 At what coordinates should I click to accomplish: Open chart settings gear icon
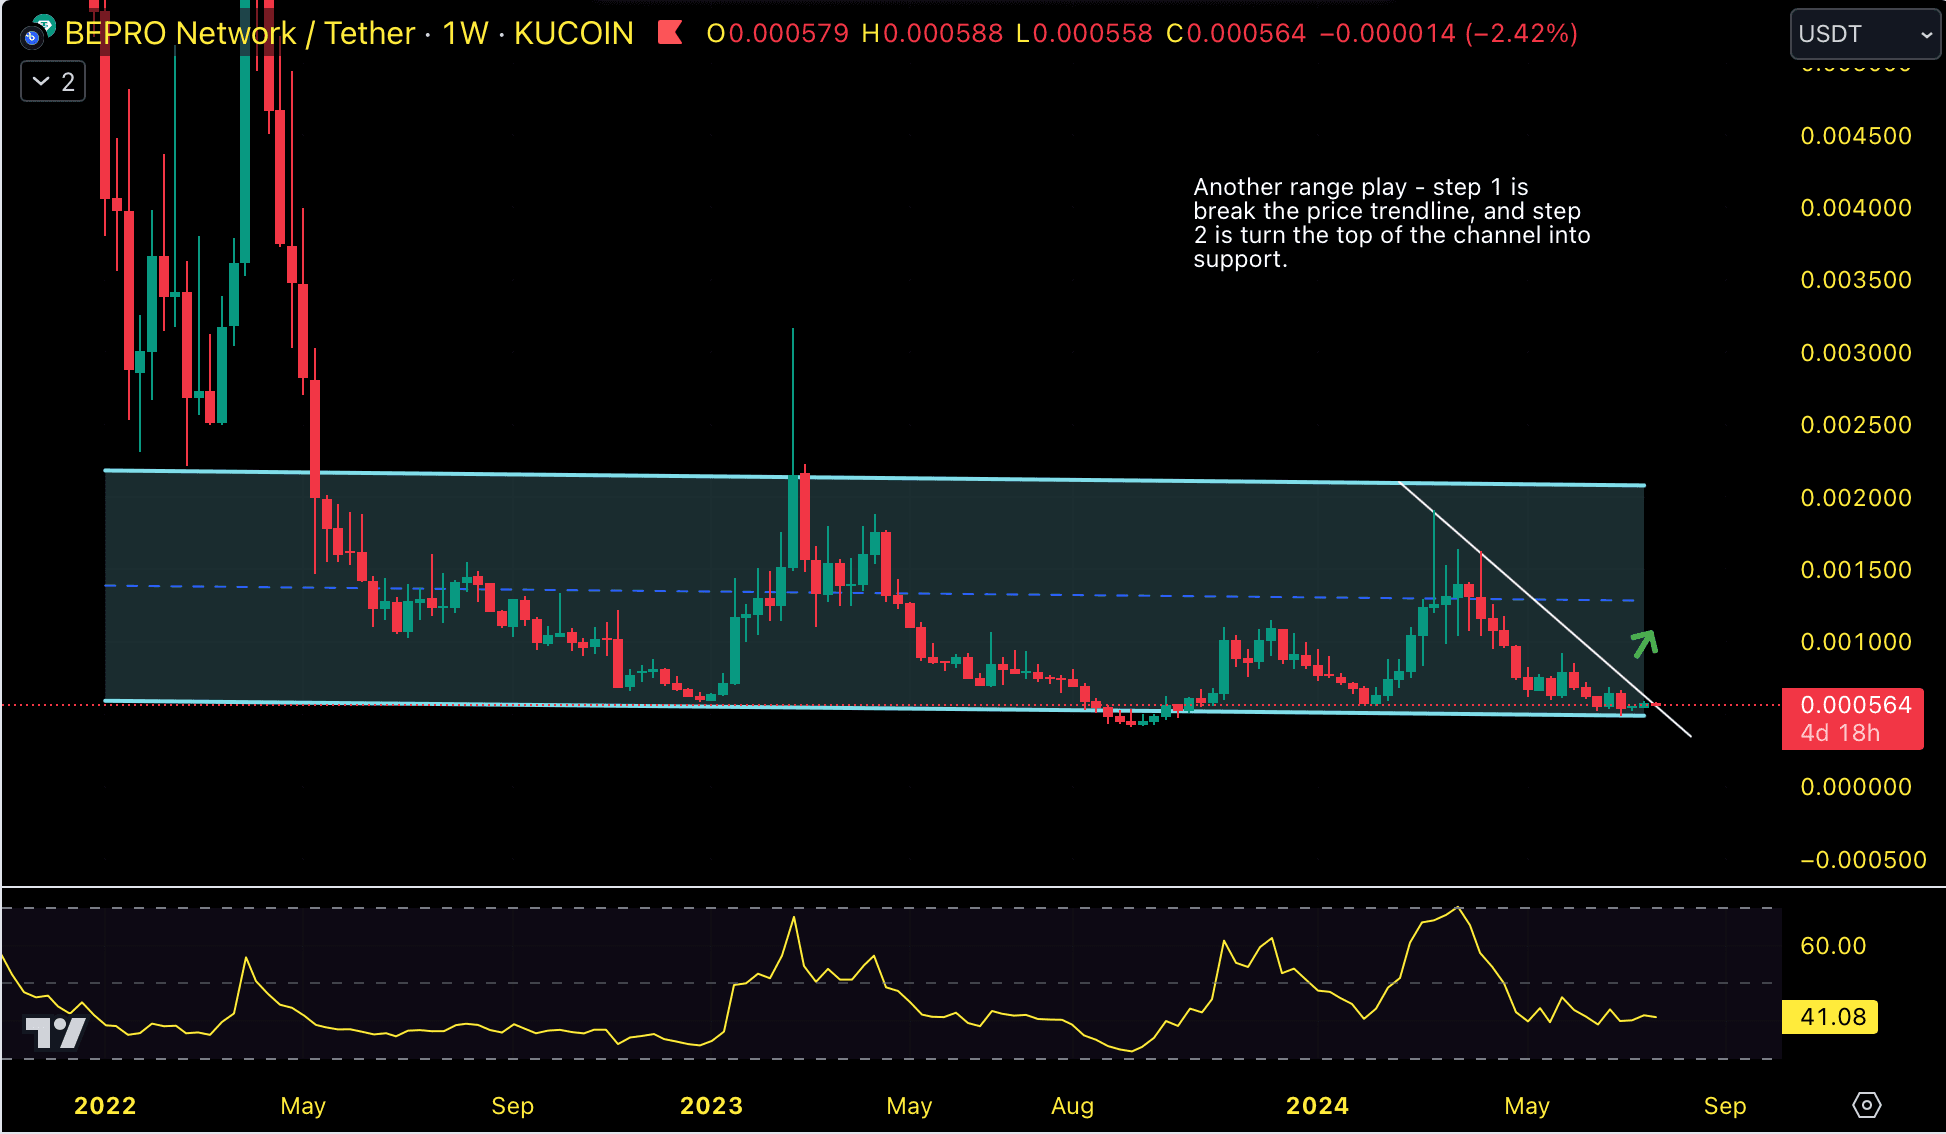(x=1866, y=1105)
